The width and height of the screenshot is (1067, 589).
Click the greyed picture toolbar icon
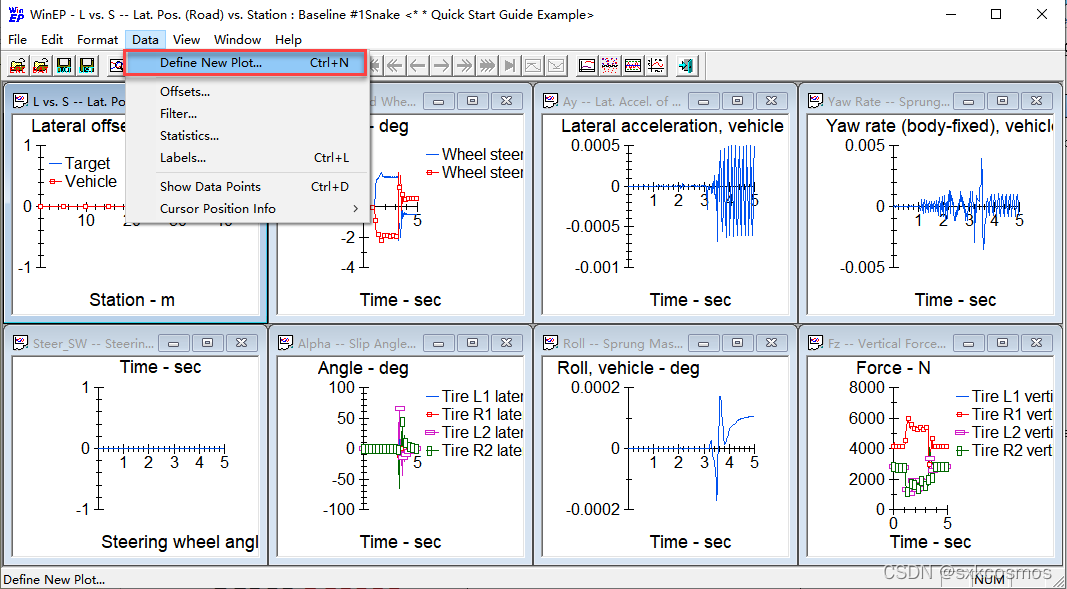coord(533,66)
